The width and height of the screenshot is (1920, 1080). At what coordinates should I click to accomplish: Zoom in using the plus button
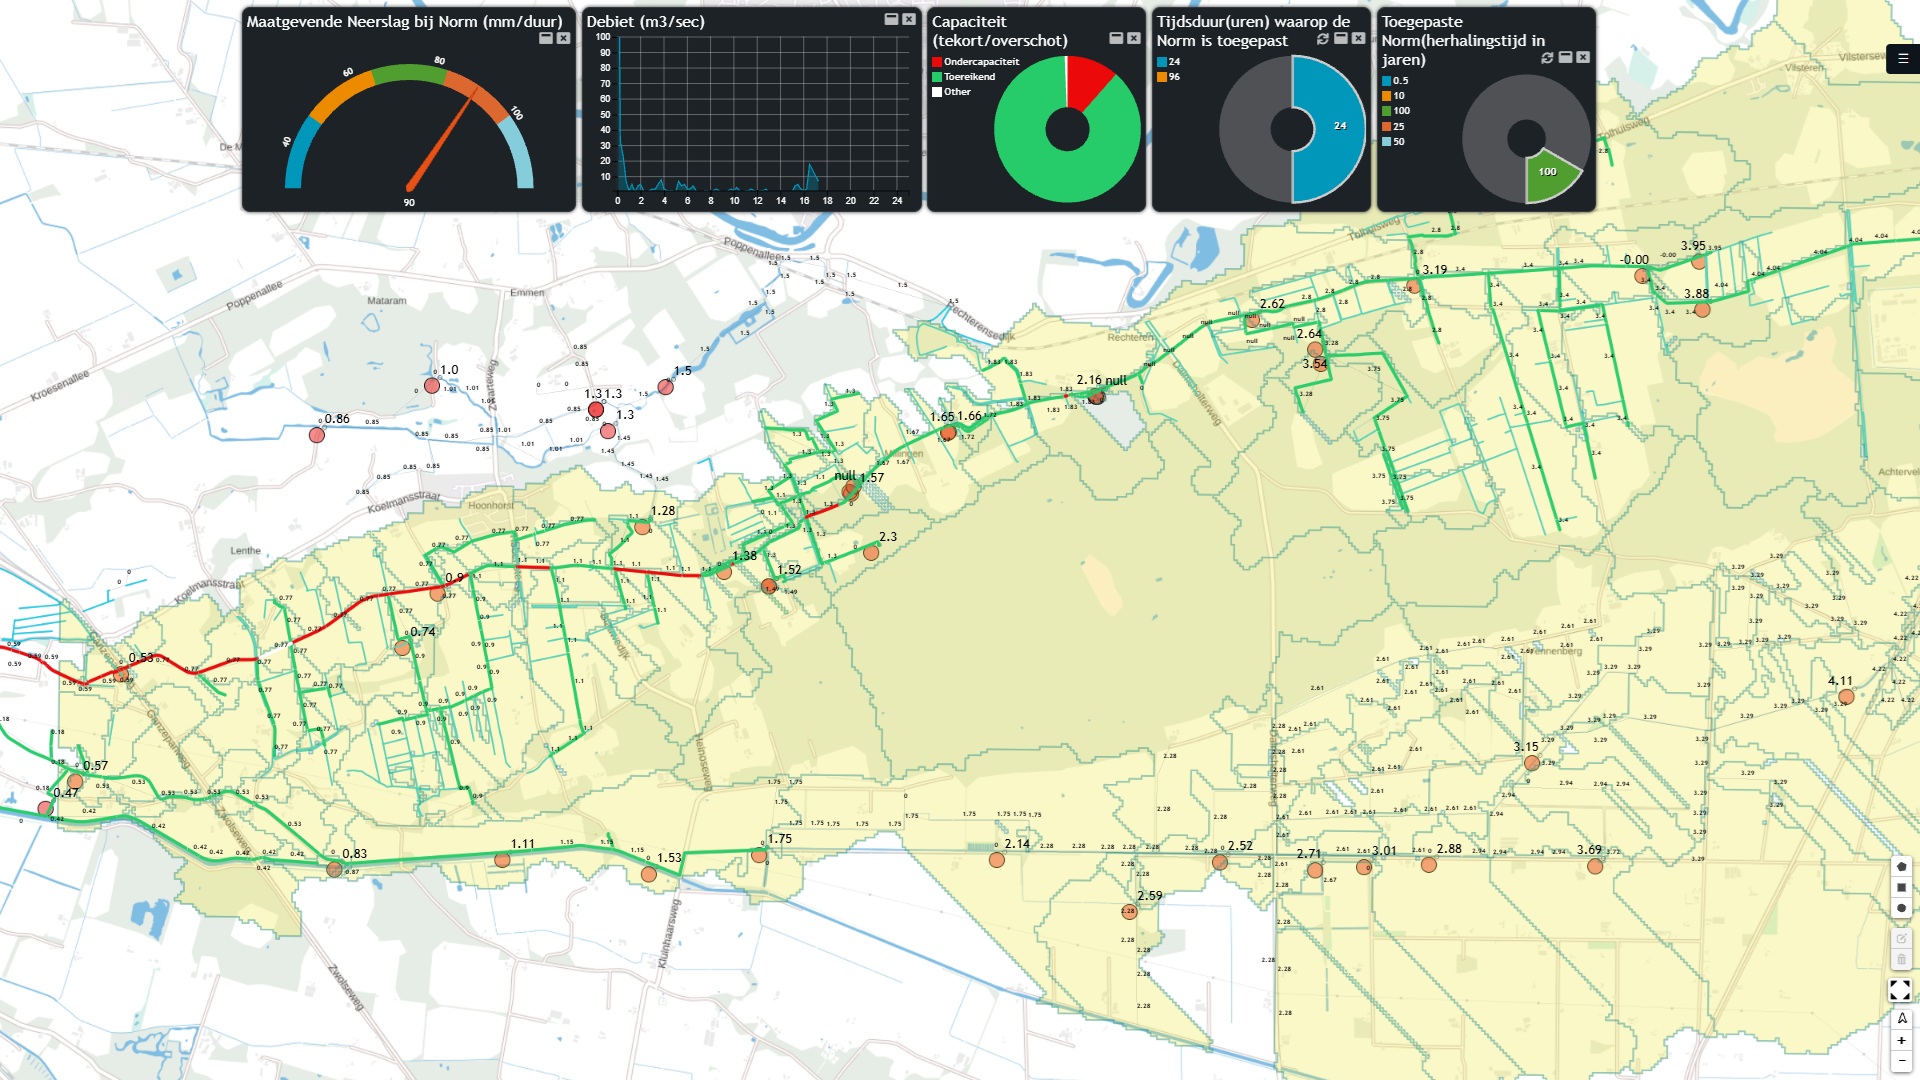[x=1900, y=1042]
